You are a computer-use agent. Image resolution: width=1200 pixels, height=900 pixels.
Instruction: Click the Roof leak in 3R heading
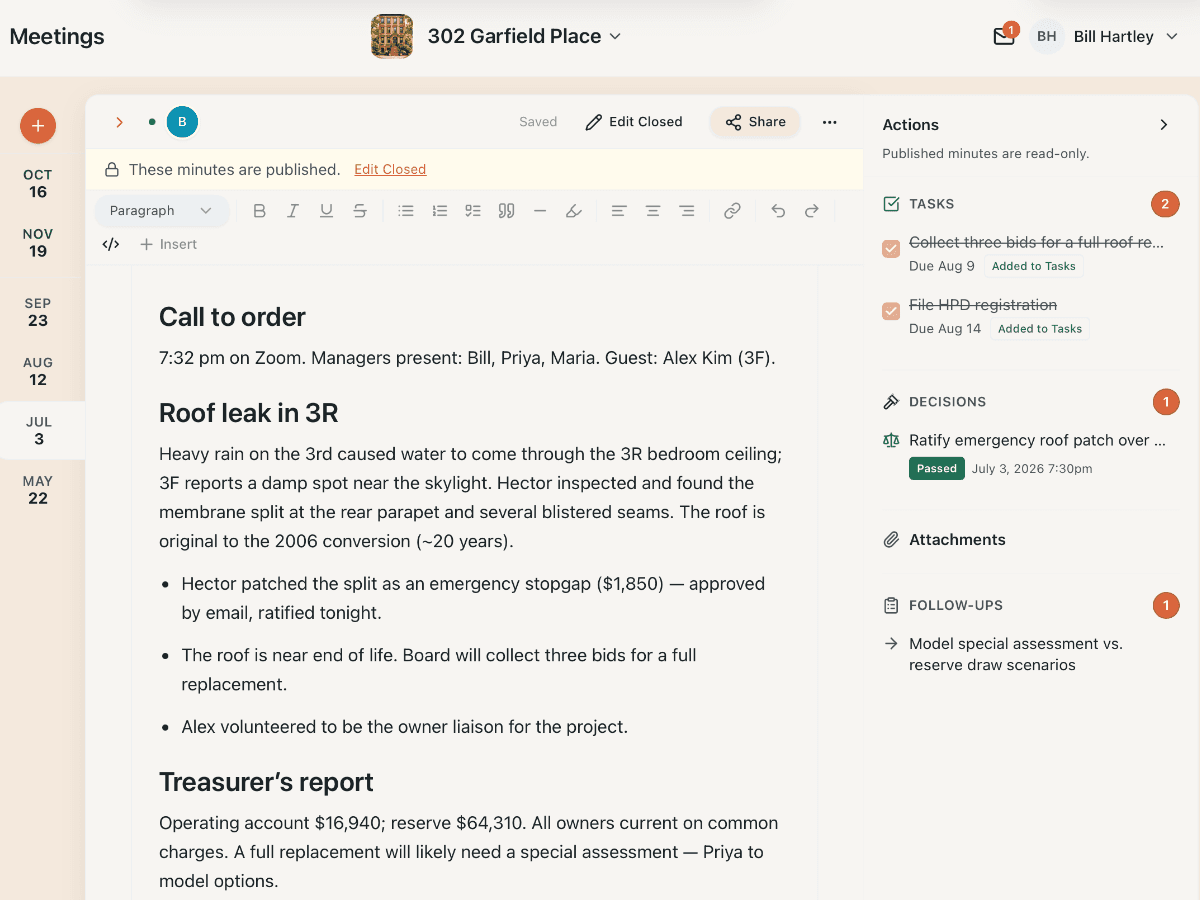pos(249,413)
